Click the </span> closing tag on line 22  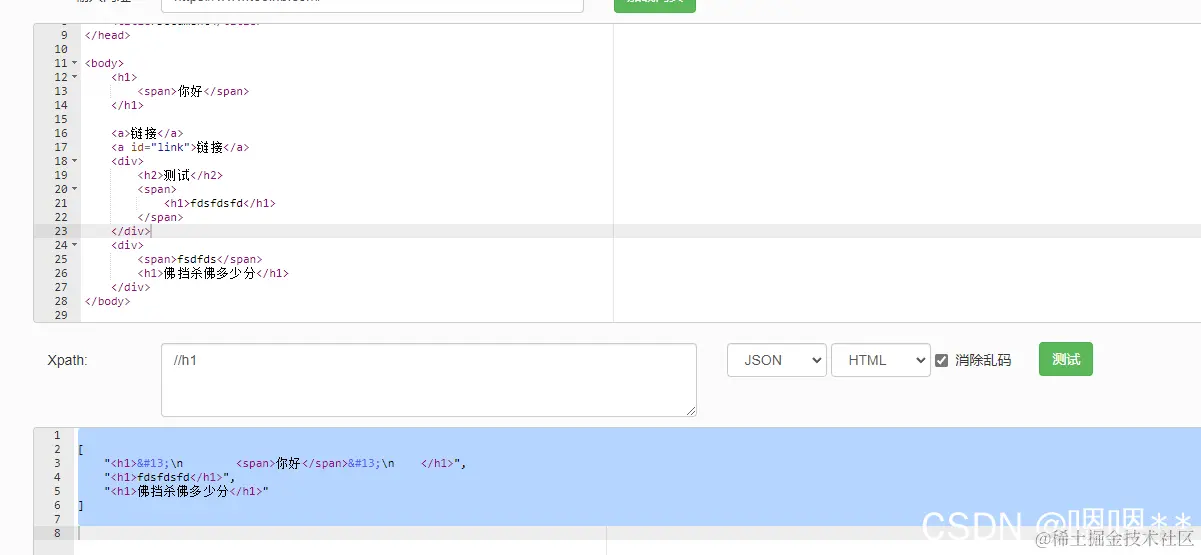coord(161,217)
